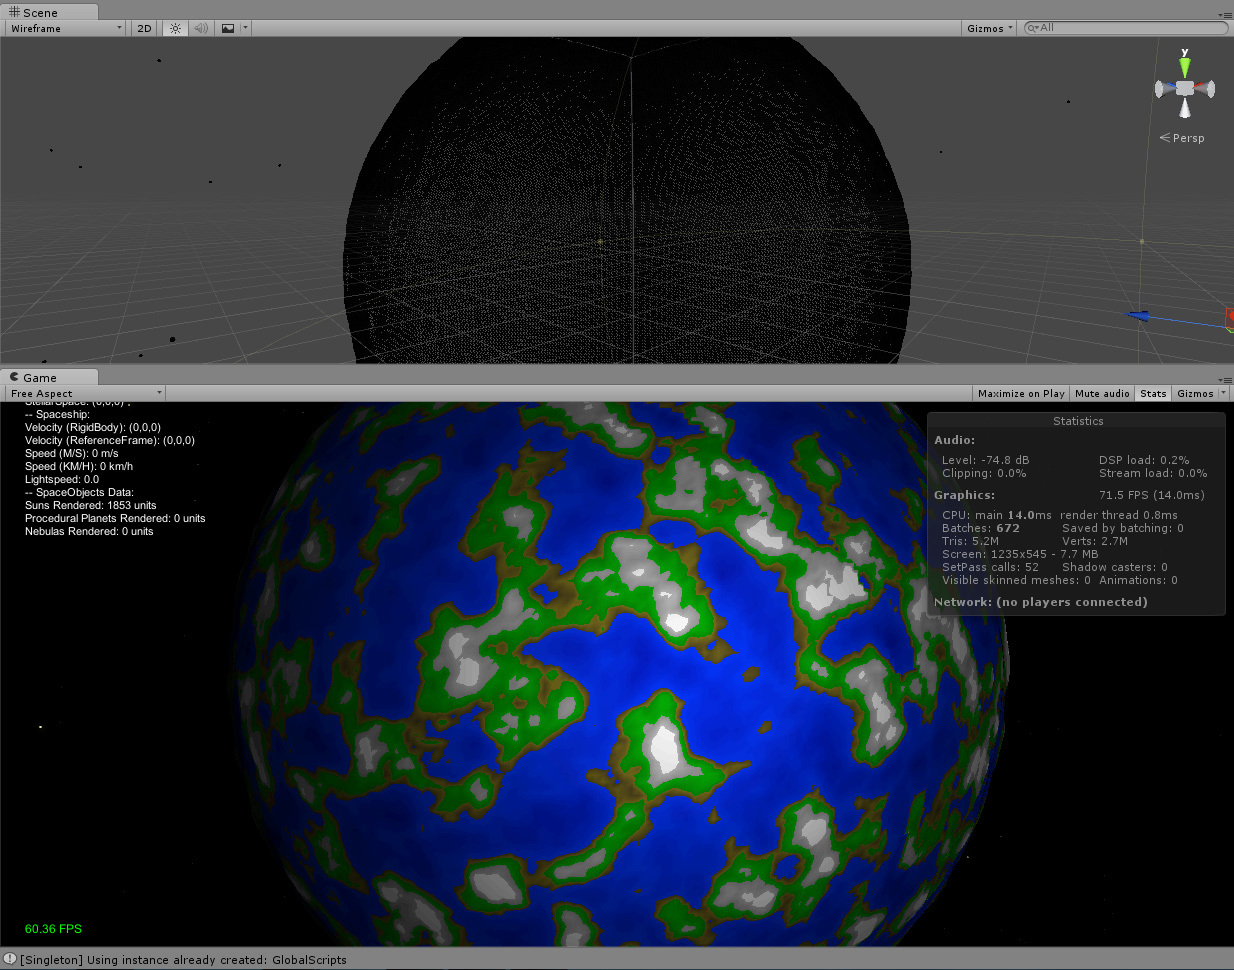Switch the Scene view to 2D mode
The image size is (1234, 970).
point(143,28)
